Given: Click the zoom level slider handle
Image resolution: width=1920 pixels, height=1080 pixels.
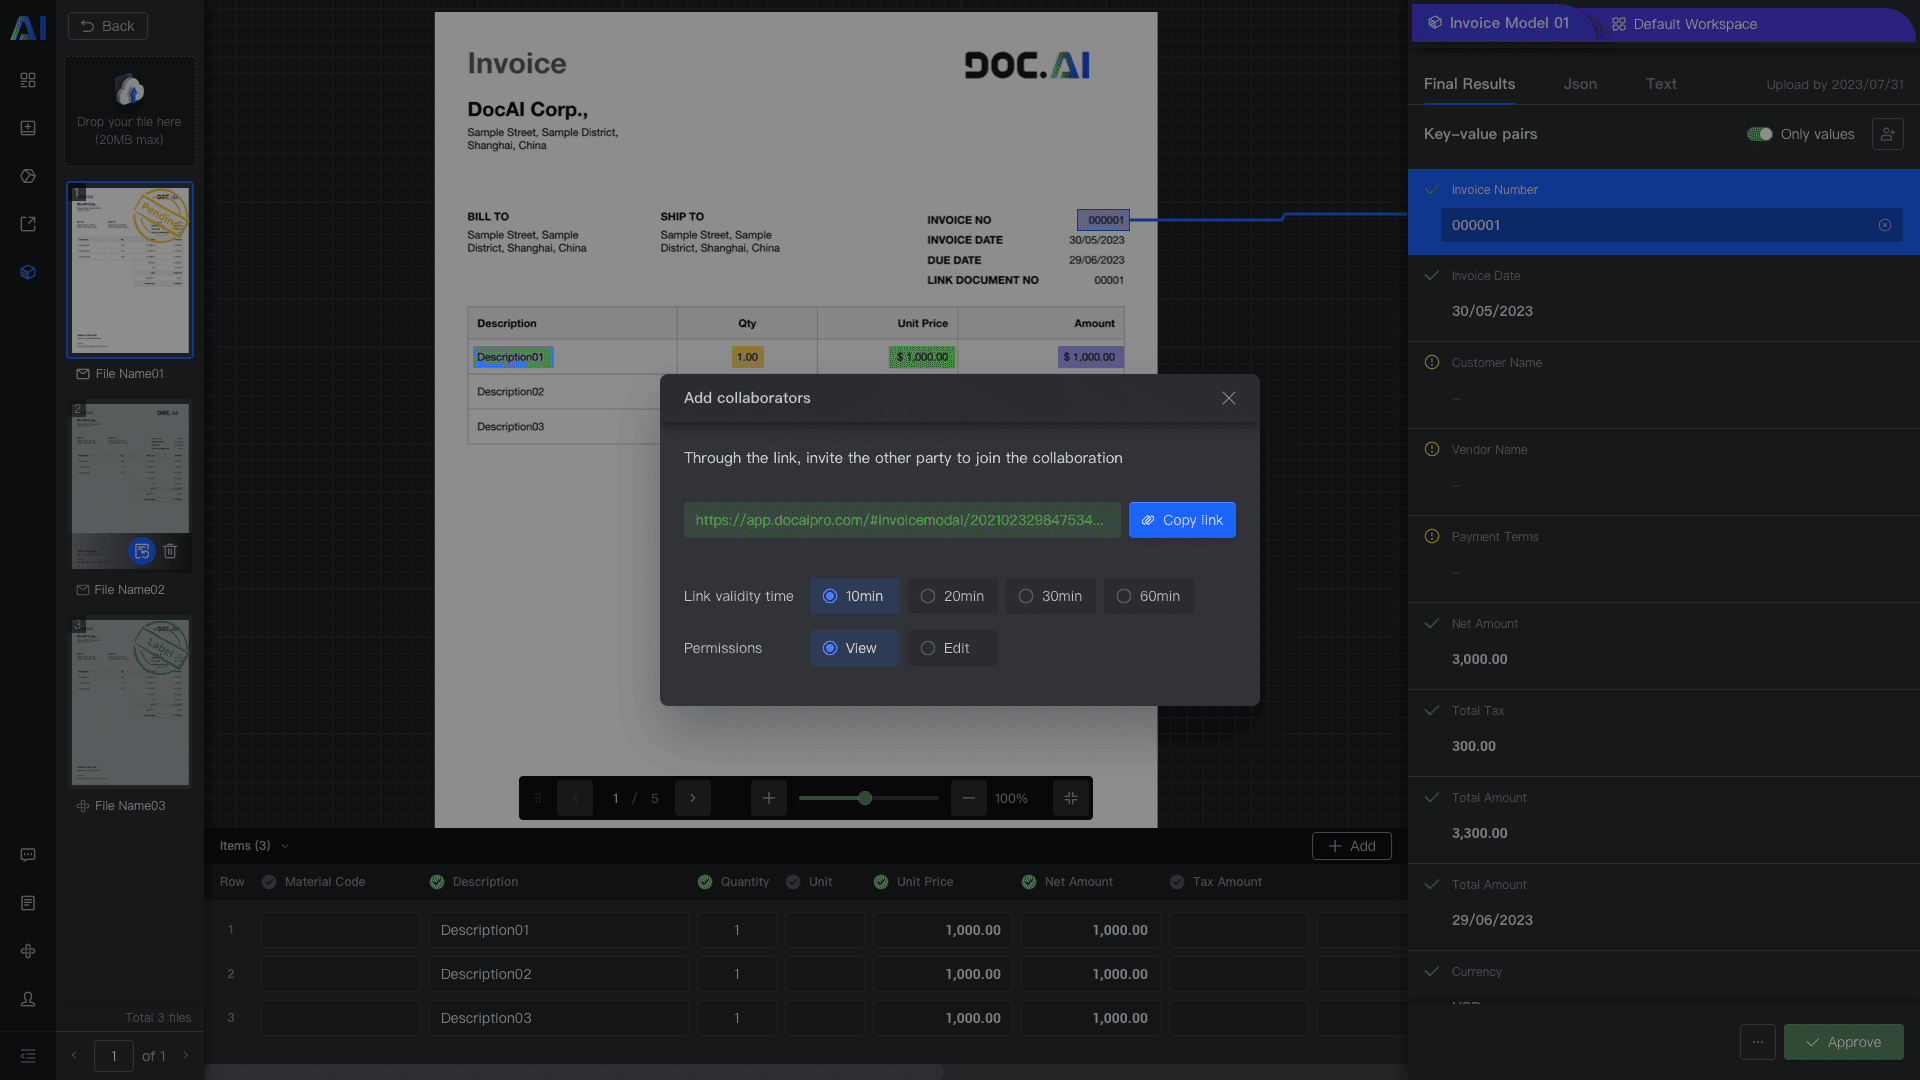Looking at the screenshot, I should click(x=865, y=798).
